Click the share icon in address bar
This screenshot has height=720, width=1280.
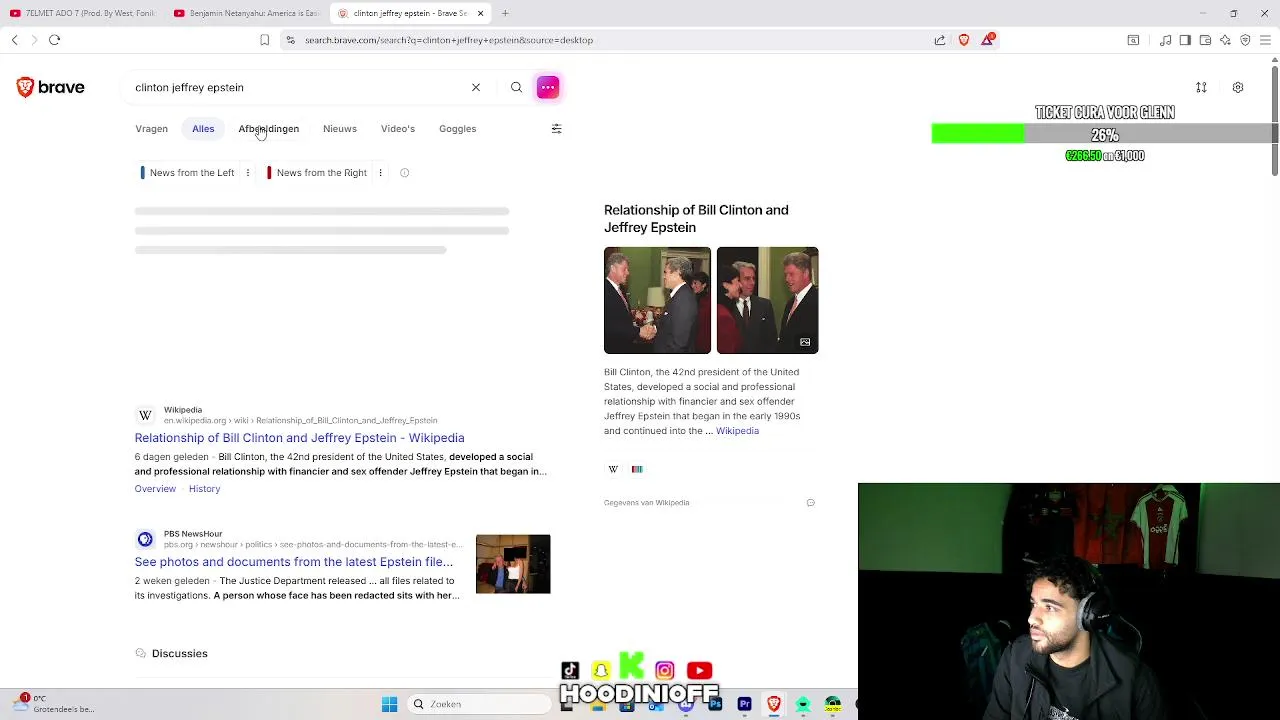pos(940,40)
